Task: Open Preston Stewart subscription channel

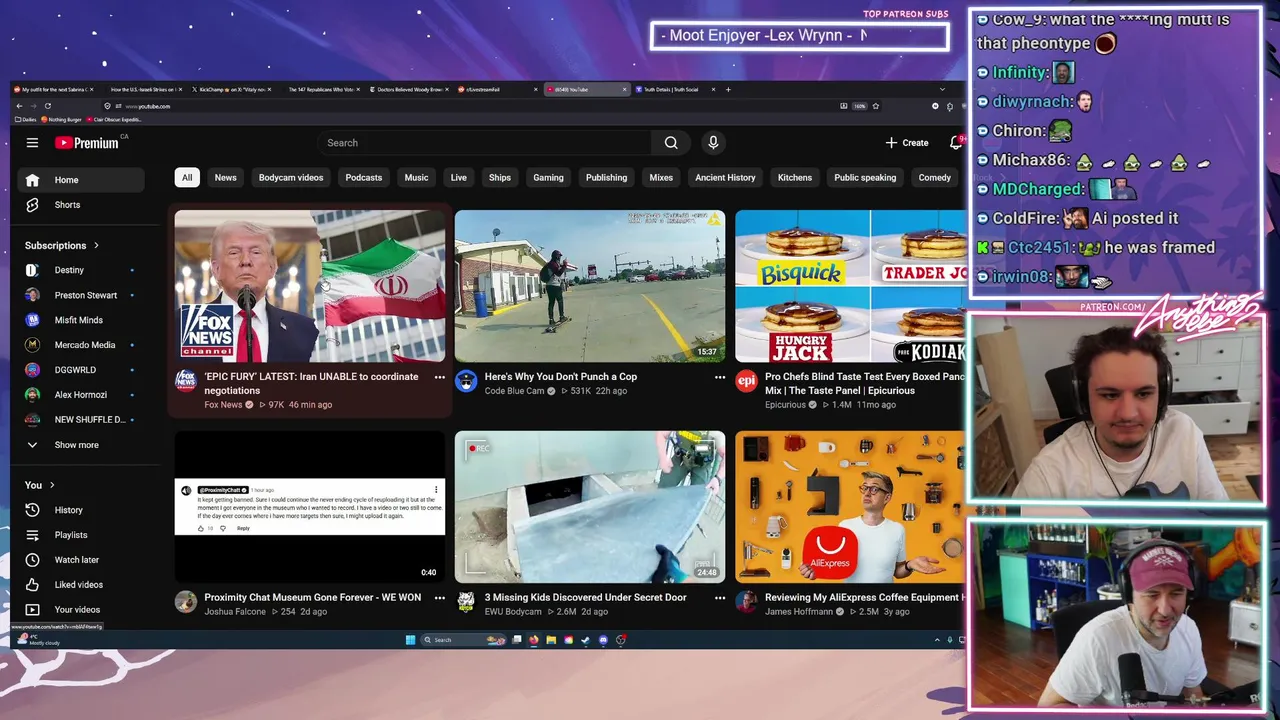Action: (82, 295)
